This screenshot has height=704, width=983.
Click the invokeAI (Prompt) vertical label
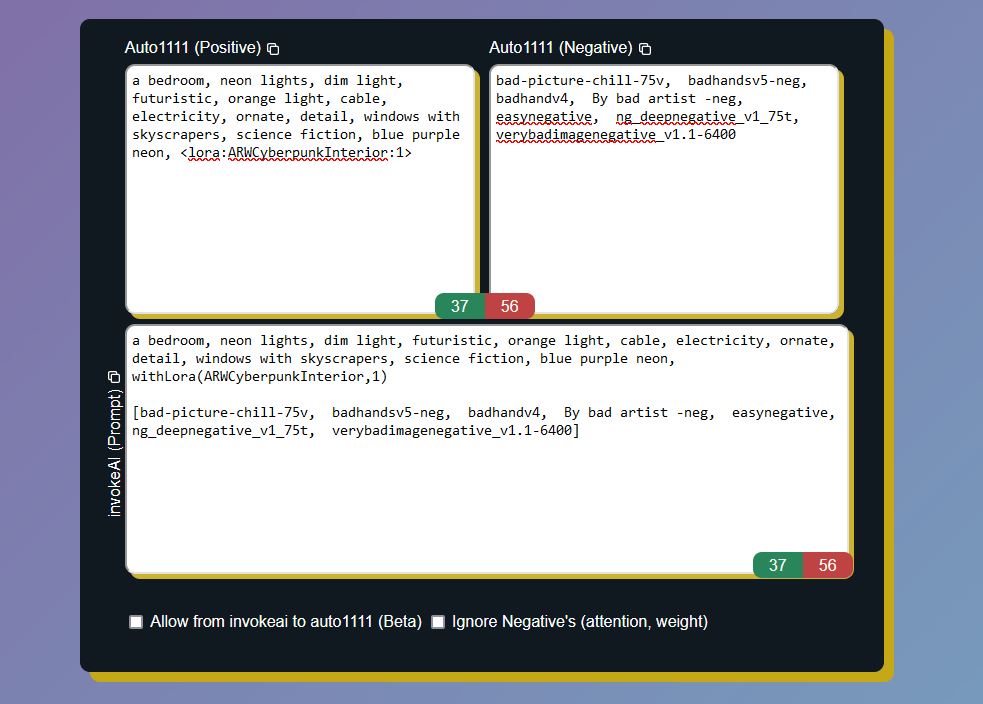point(114,453)
